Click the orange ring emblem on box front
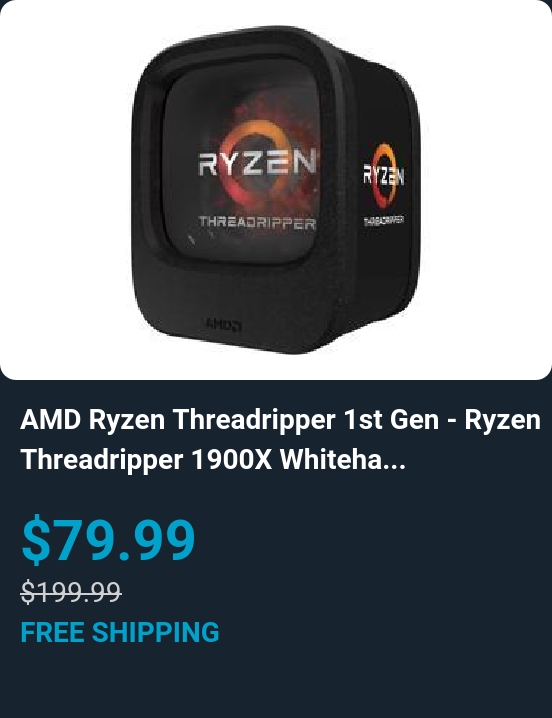 (x=251, y=158)
